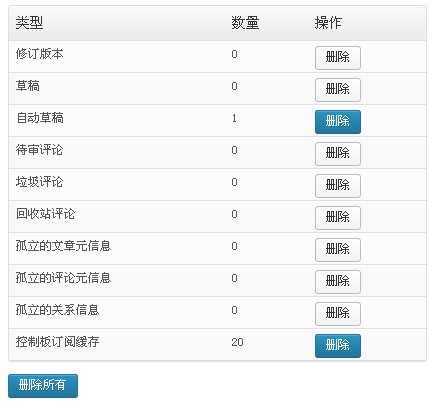Viewport: 445px width, 410px height.
Task: Click the count 1 for 自动草稿
Action: tap(234, 118)
